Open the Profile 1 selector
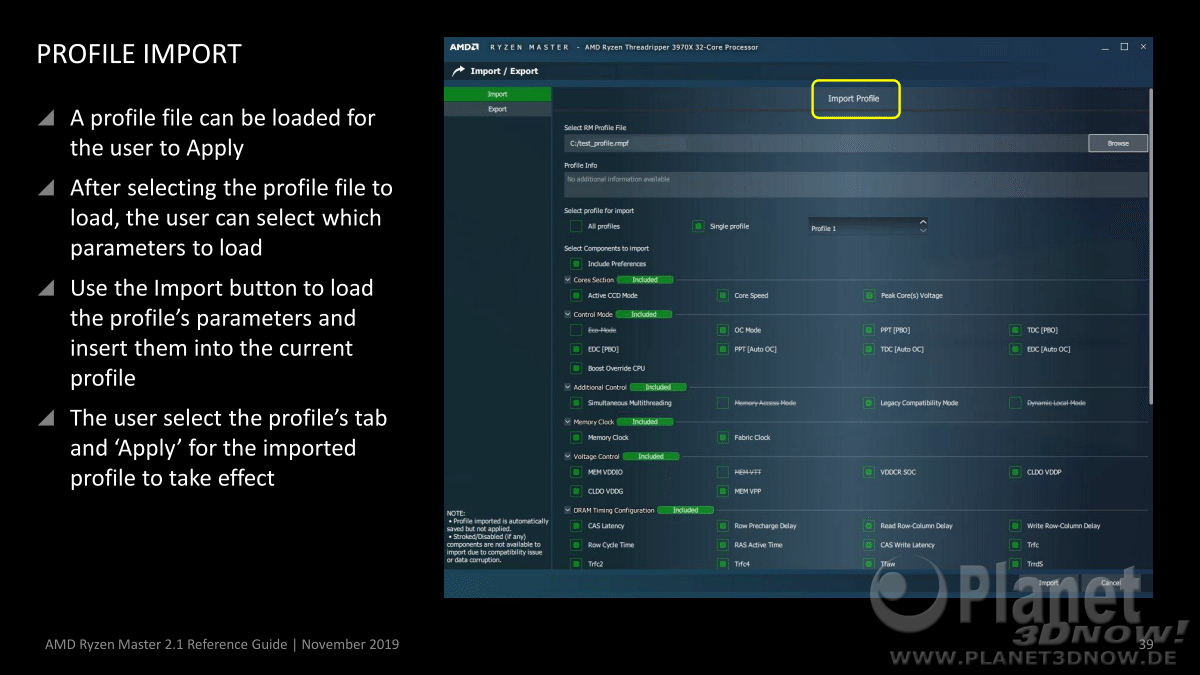 (868, 228)
